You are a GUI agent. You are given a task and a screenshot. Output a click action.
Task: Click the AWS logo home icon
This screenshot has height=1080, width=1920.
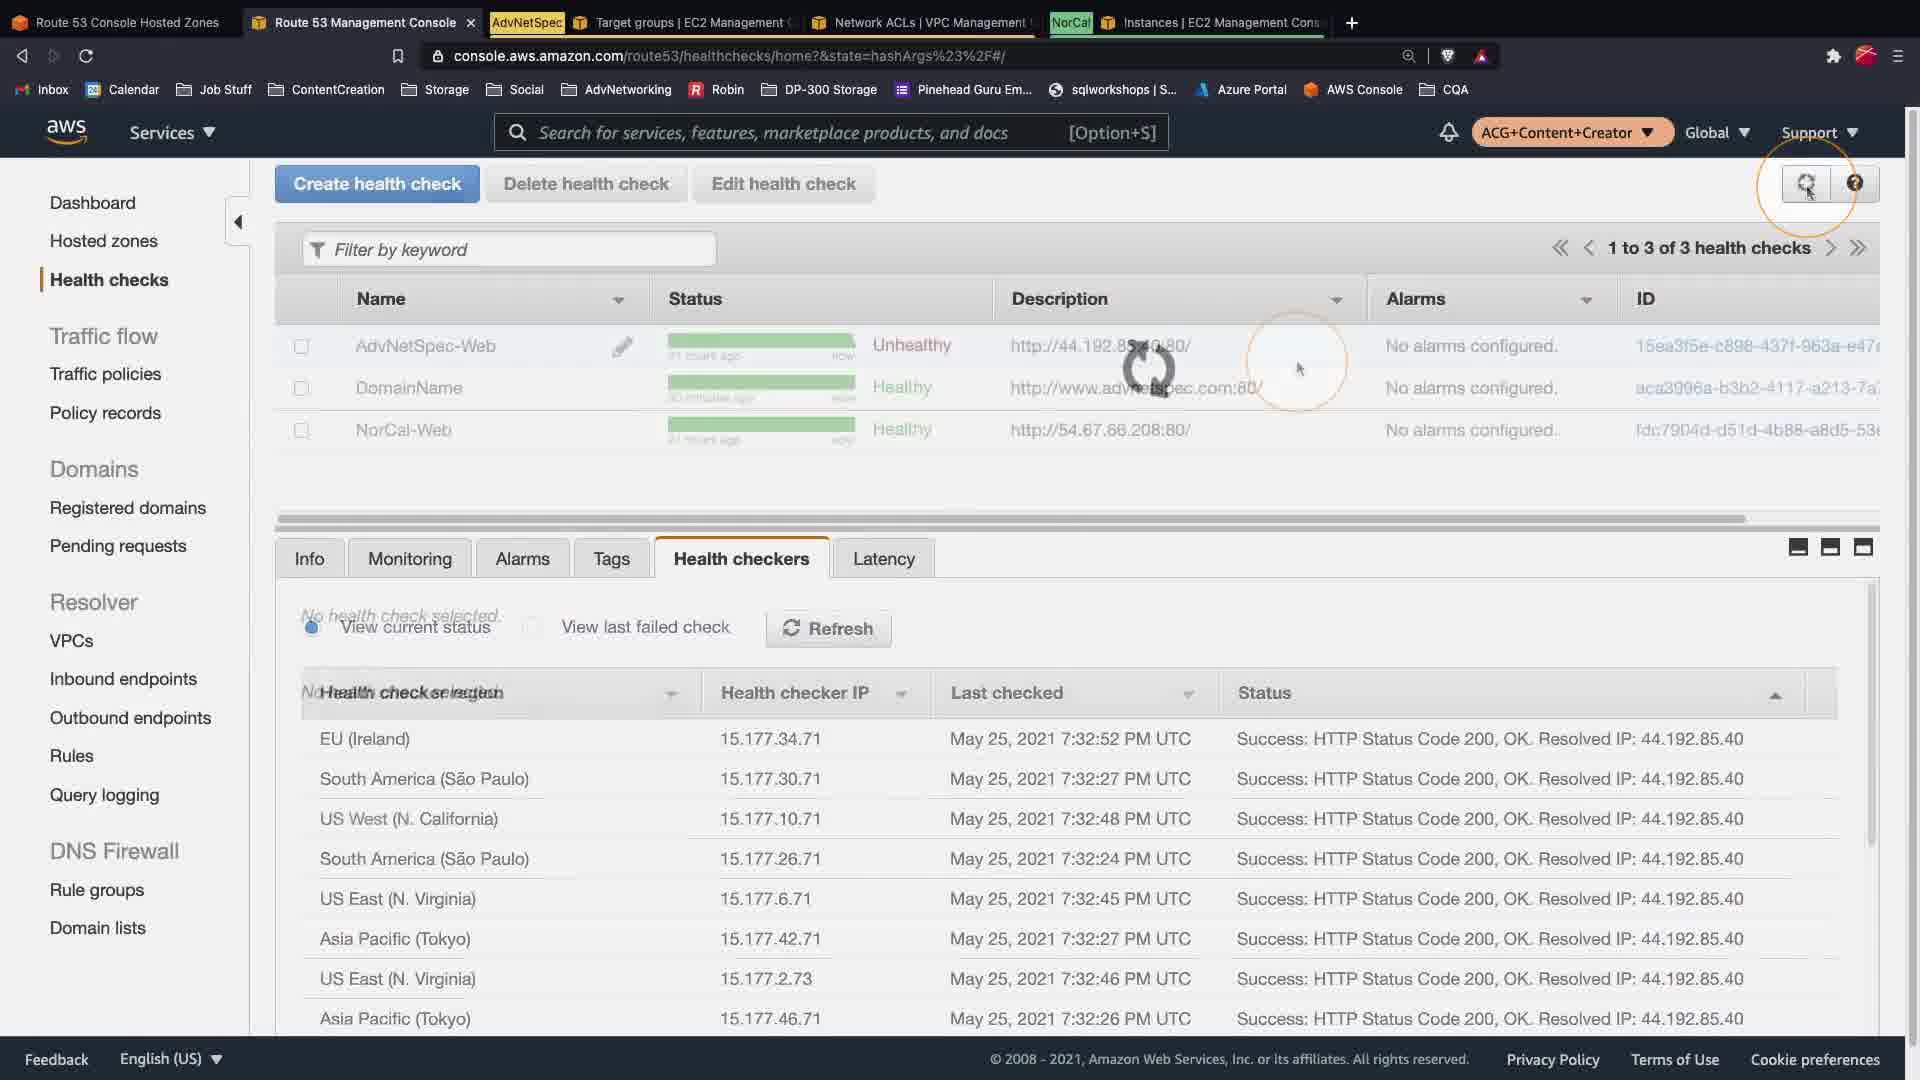point(66,132)
